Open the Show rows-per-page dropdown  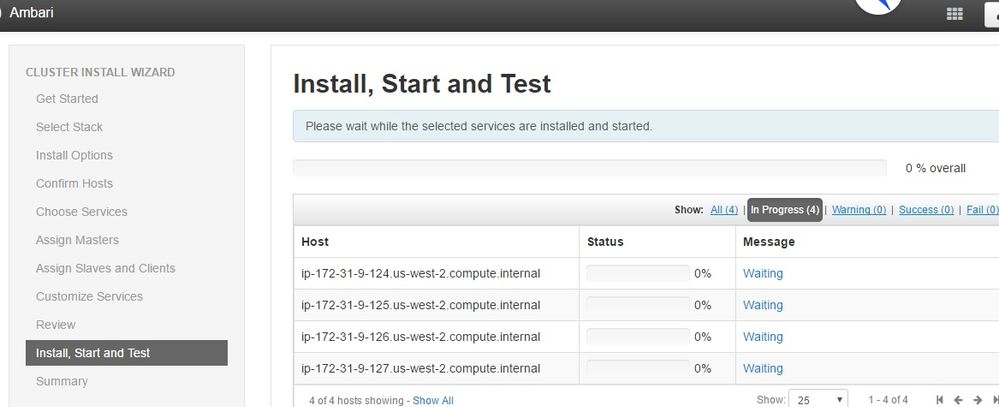tap(818, 400)
